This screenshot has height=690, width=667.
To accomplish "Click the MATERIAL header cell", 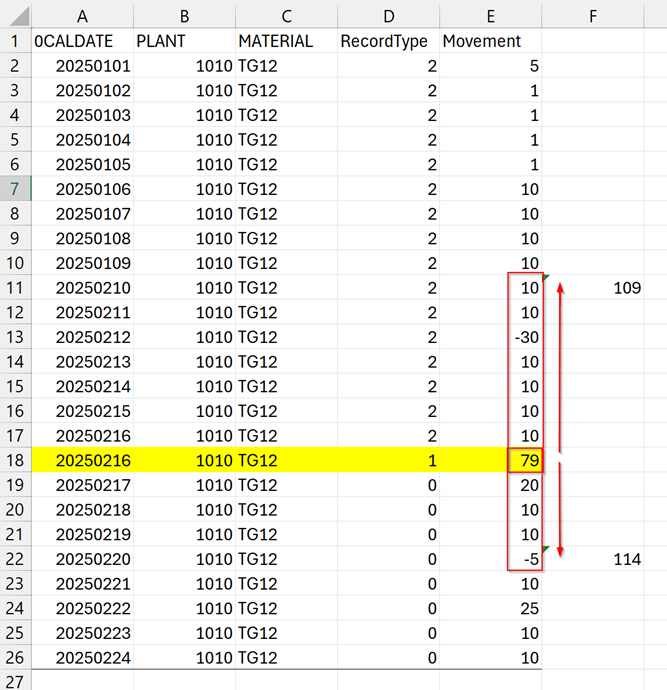I will point(285,41).
